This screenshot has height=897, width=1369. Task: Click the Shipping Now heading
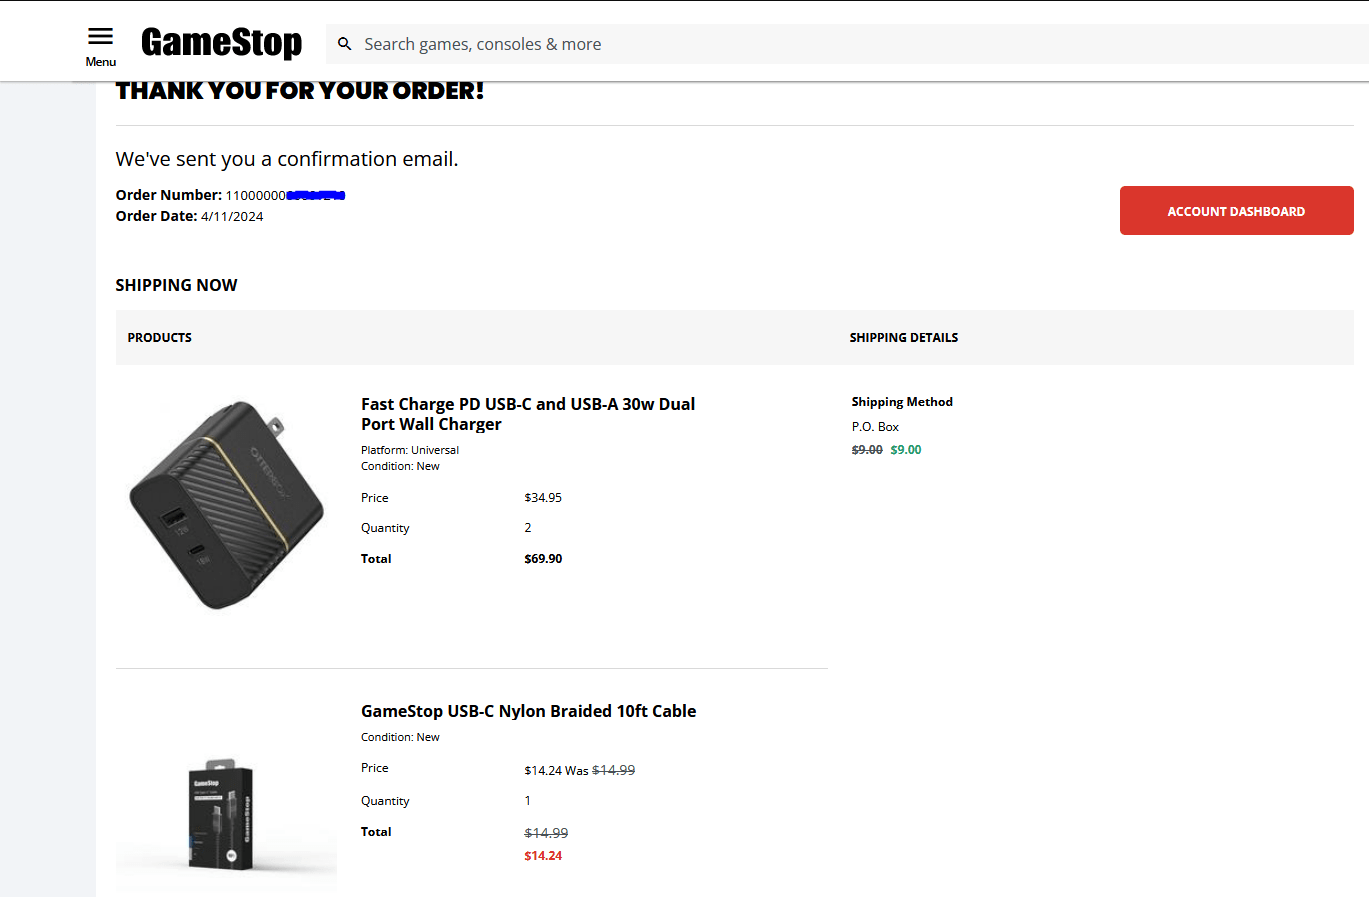tap(176, 285)
